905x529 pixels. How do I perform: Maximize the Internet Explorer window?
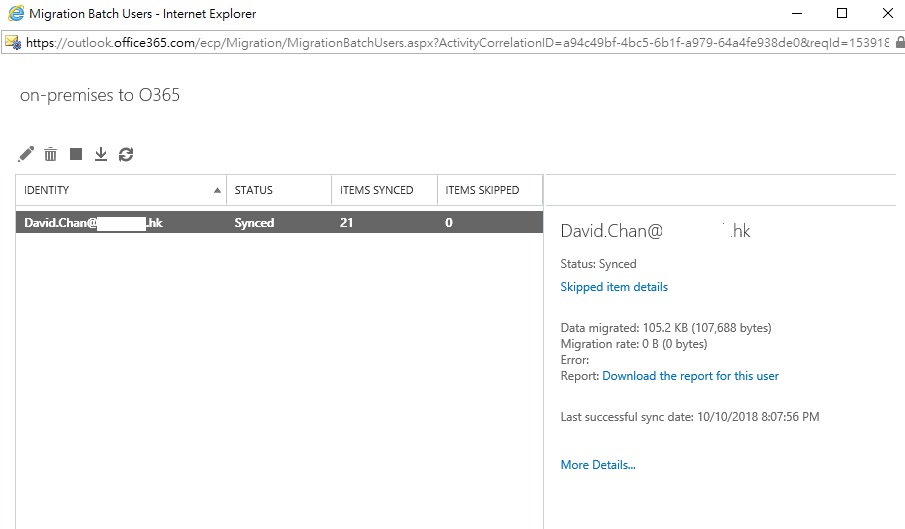[x=842, y=13]
